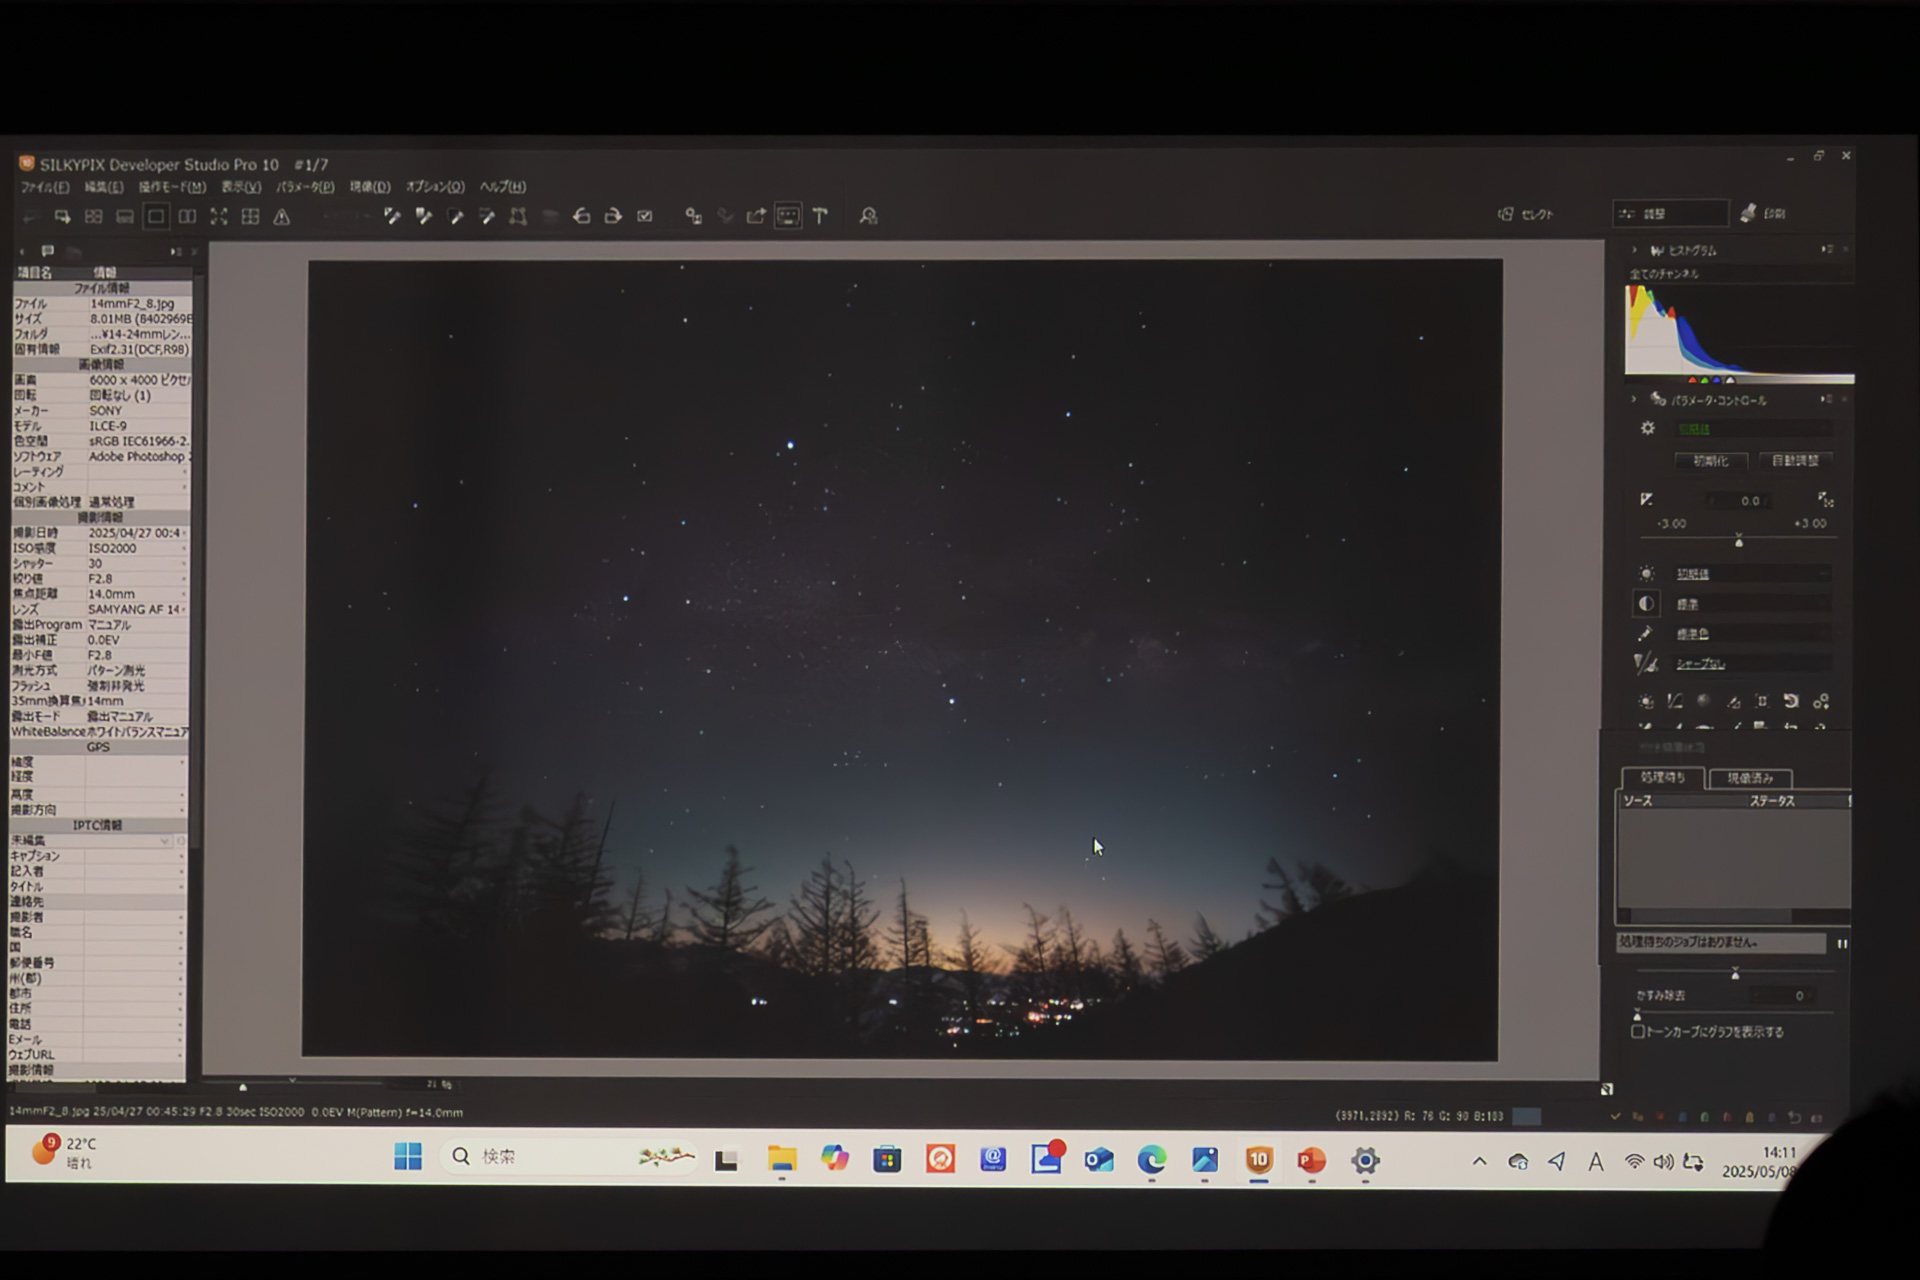This screenshot has width=1920, height=1280.
Task: Open PowerPoint from the Windows taskbar
Action: 1311,1160
